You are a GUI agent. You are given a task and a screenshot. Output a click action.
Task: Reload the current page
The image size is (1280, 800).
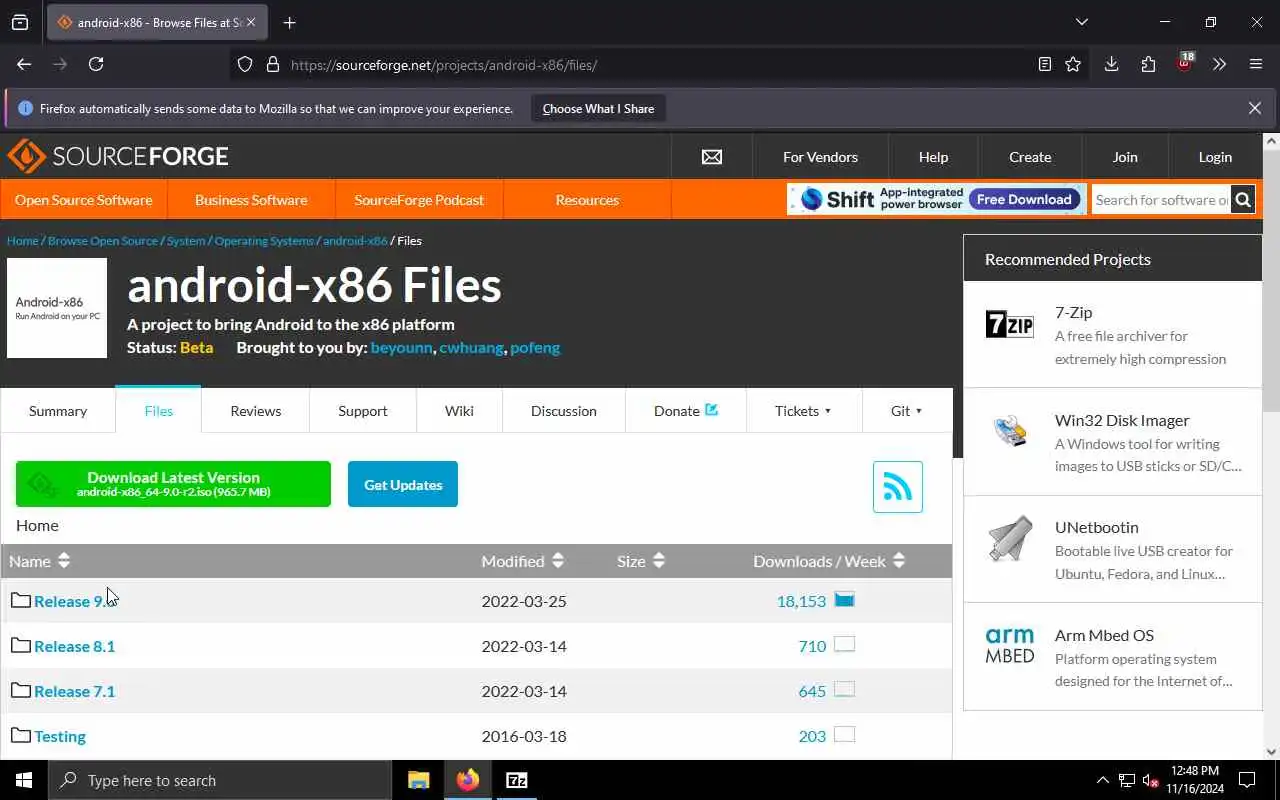tap(96, 64)
